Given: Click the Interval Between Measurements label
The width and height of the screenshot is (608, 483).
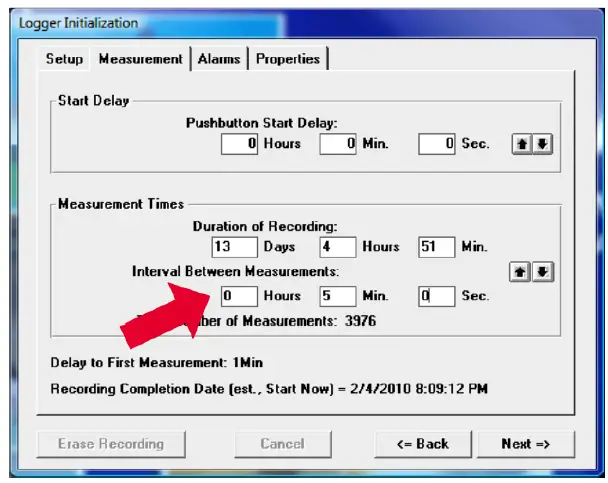Looking at the screenshot, I should [235, 271].
